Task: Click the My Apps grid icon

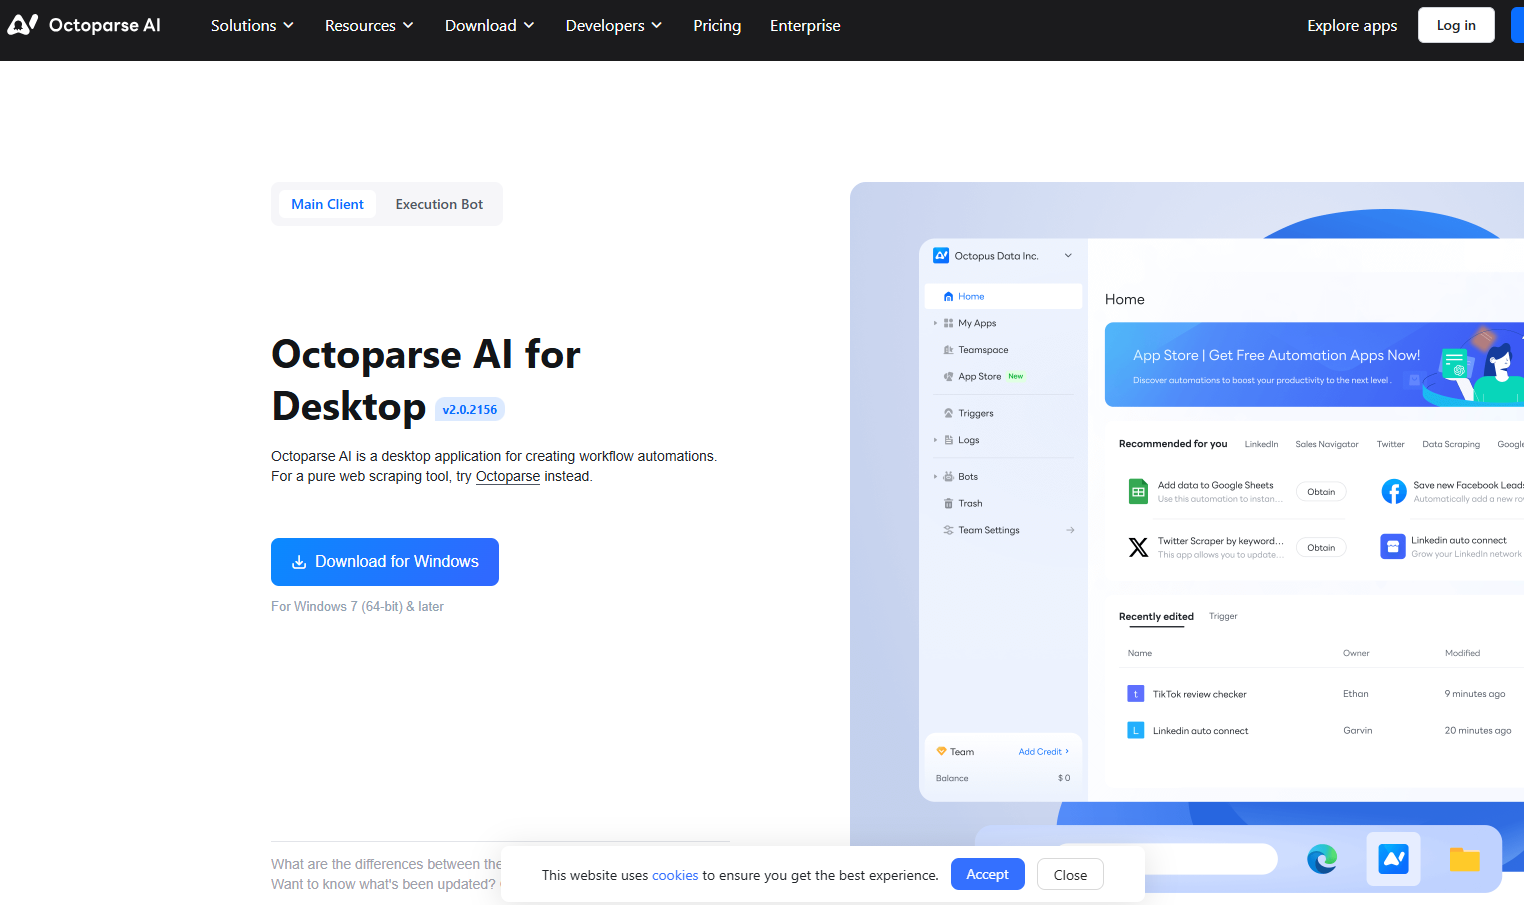Action: click(x=948, y=323)
